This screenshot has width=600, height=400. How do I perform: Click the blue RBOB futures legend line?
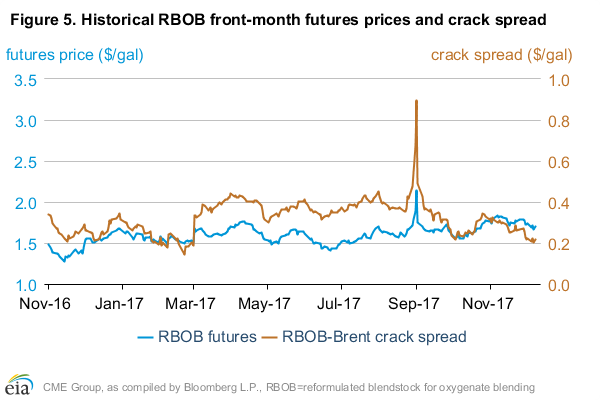tap(147, 336)
